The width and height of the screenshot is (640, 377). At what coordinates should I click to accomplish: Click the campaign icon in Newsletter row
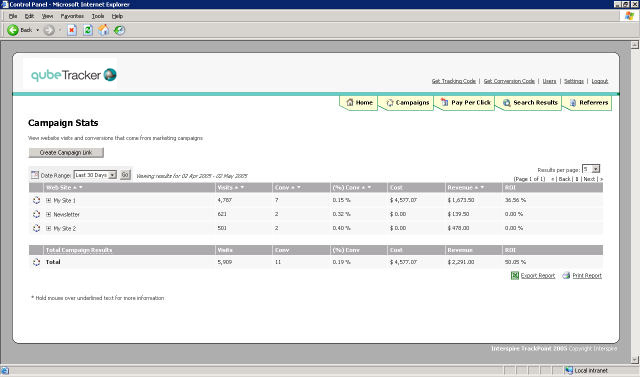pos(36,214)
